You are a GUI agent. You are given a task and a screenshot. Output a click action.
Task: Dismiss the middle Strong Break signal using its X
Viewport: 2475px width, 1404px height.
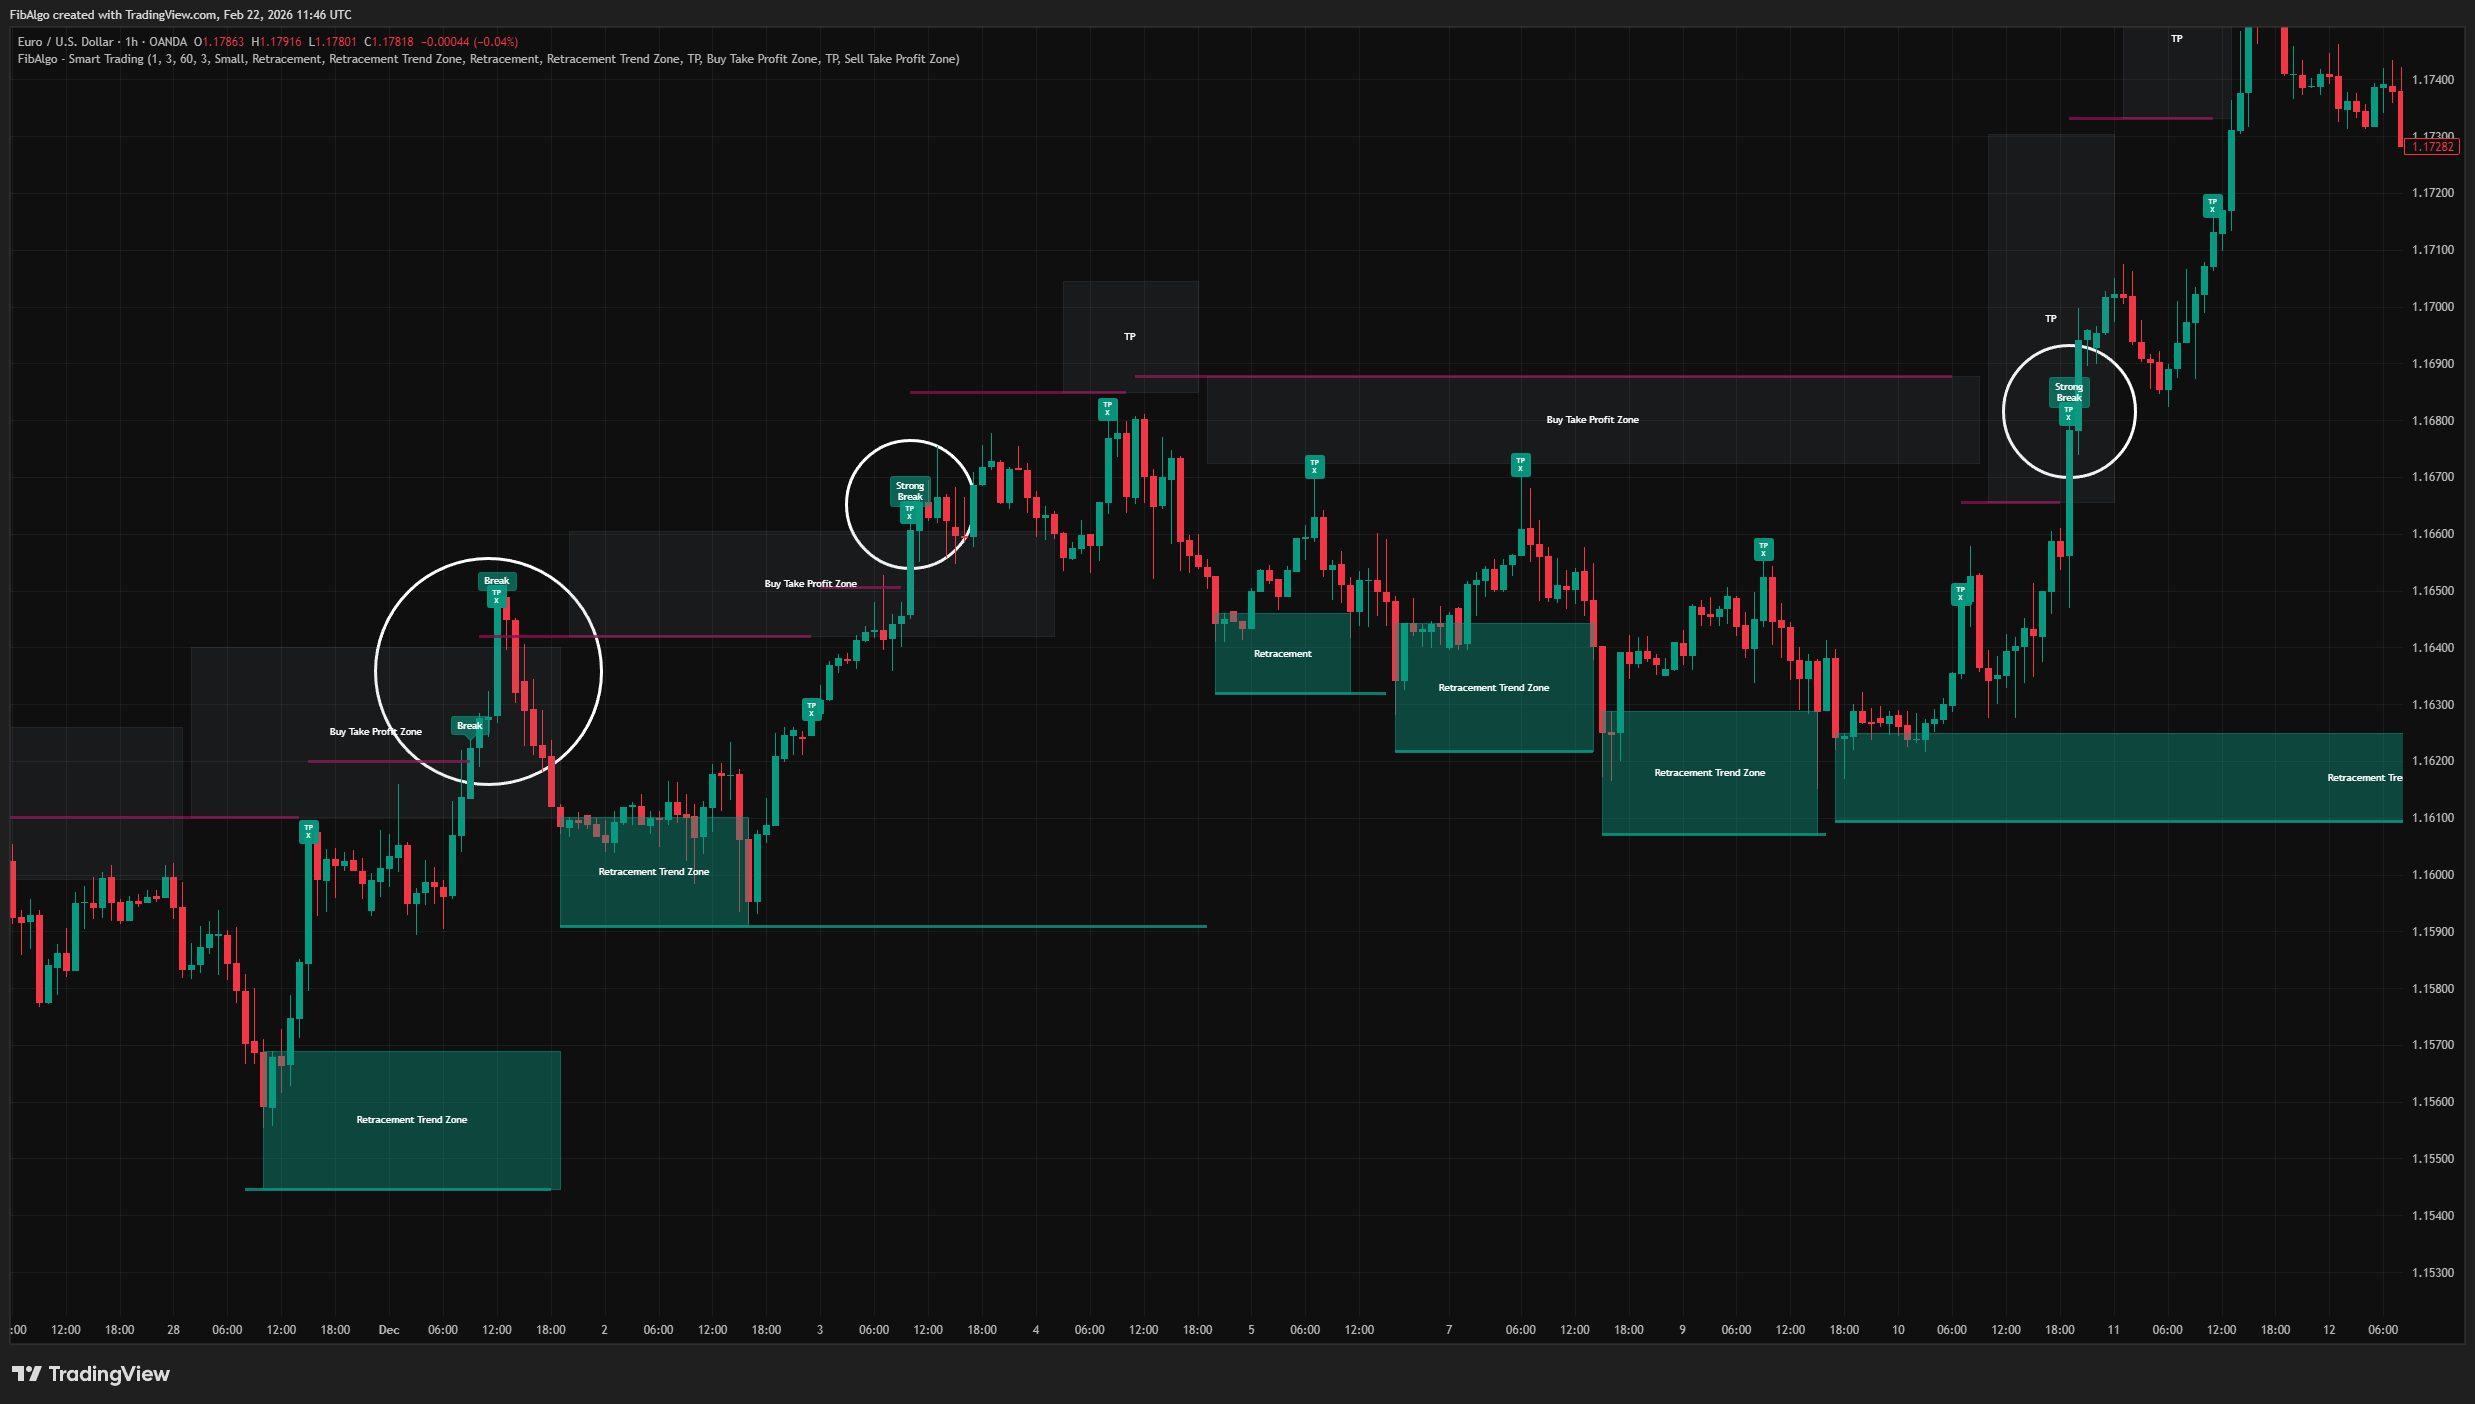tap(909, 518)
